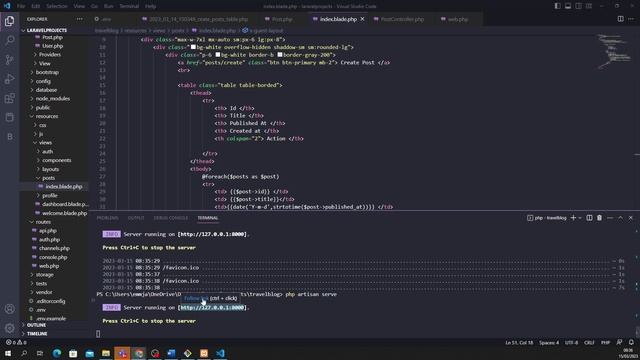
Task: Open Google Chrome from the taskbar
Action: click(139, 353)
